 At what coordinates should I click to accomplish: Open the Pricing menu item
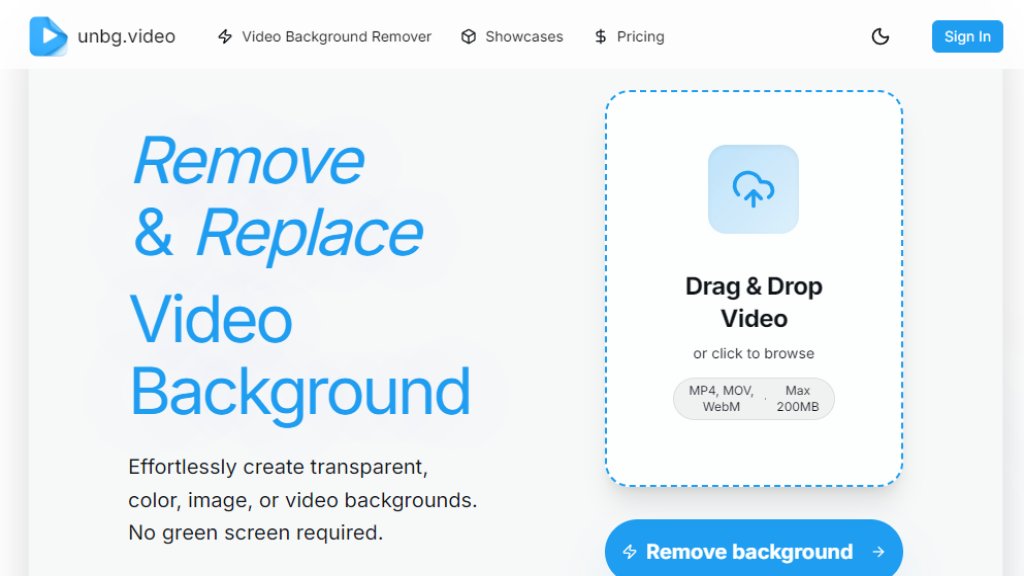[x=640, y=36]
